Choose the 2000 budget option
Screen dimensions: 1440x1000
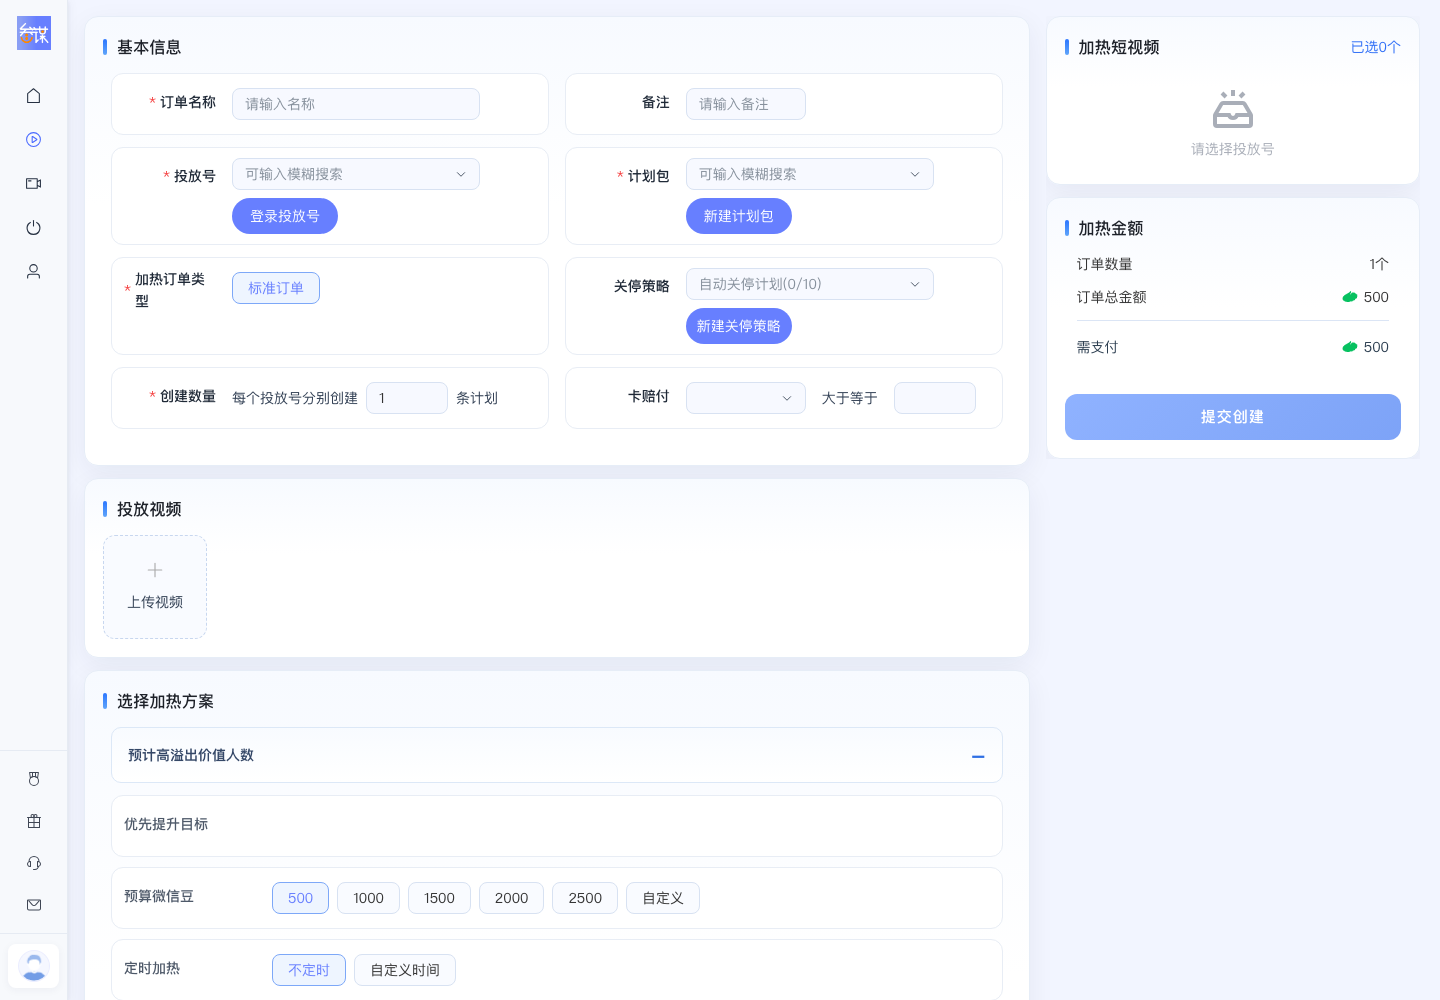pos(511,898)
